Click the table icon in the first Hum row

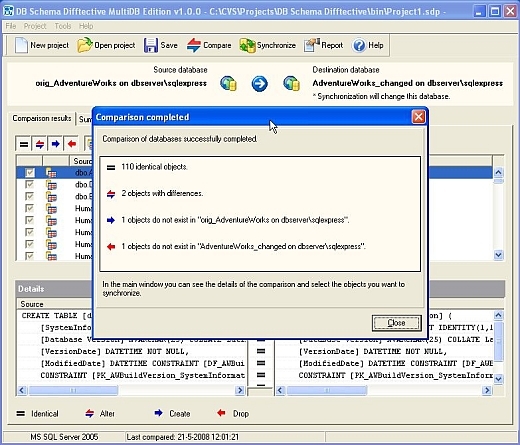[51, 209]
